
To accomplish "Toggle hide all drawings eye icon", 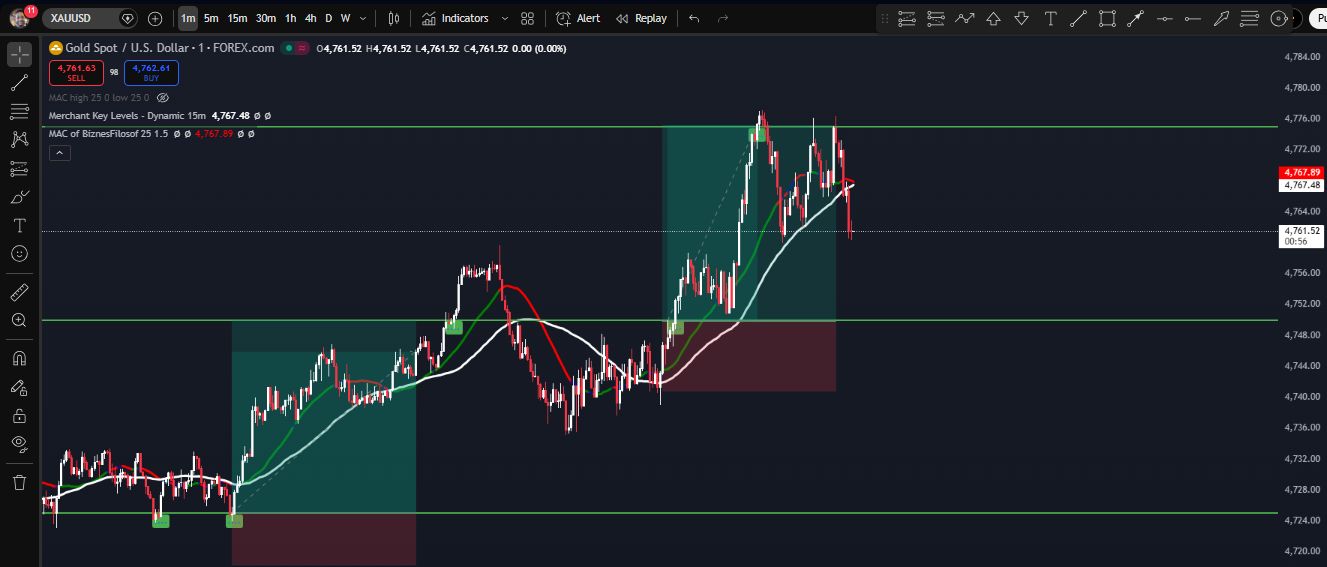I will 19,442.
